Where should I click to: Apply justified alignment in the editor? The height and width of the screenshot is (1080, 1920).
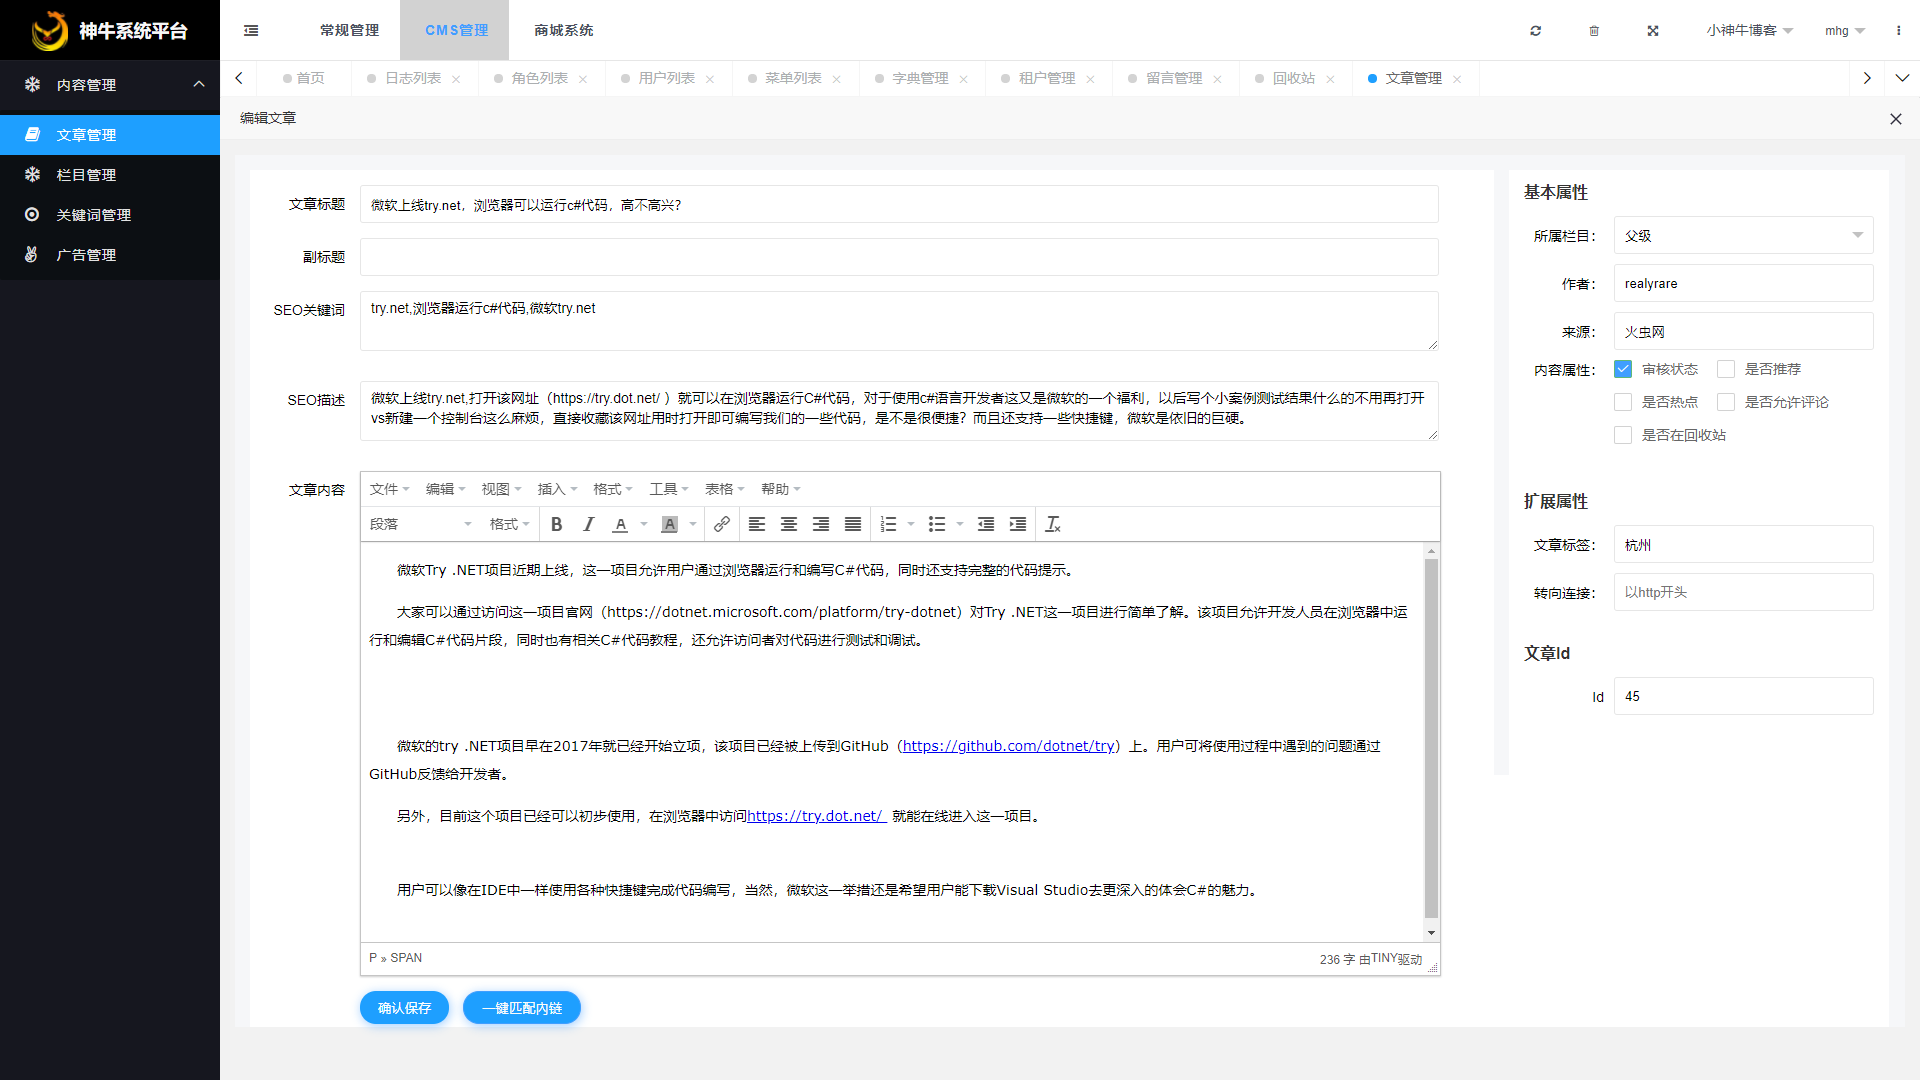point(852,523)
